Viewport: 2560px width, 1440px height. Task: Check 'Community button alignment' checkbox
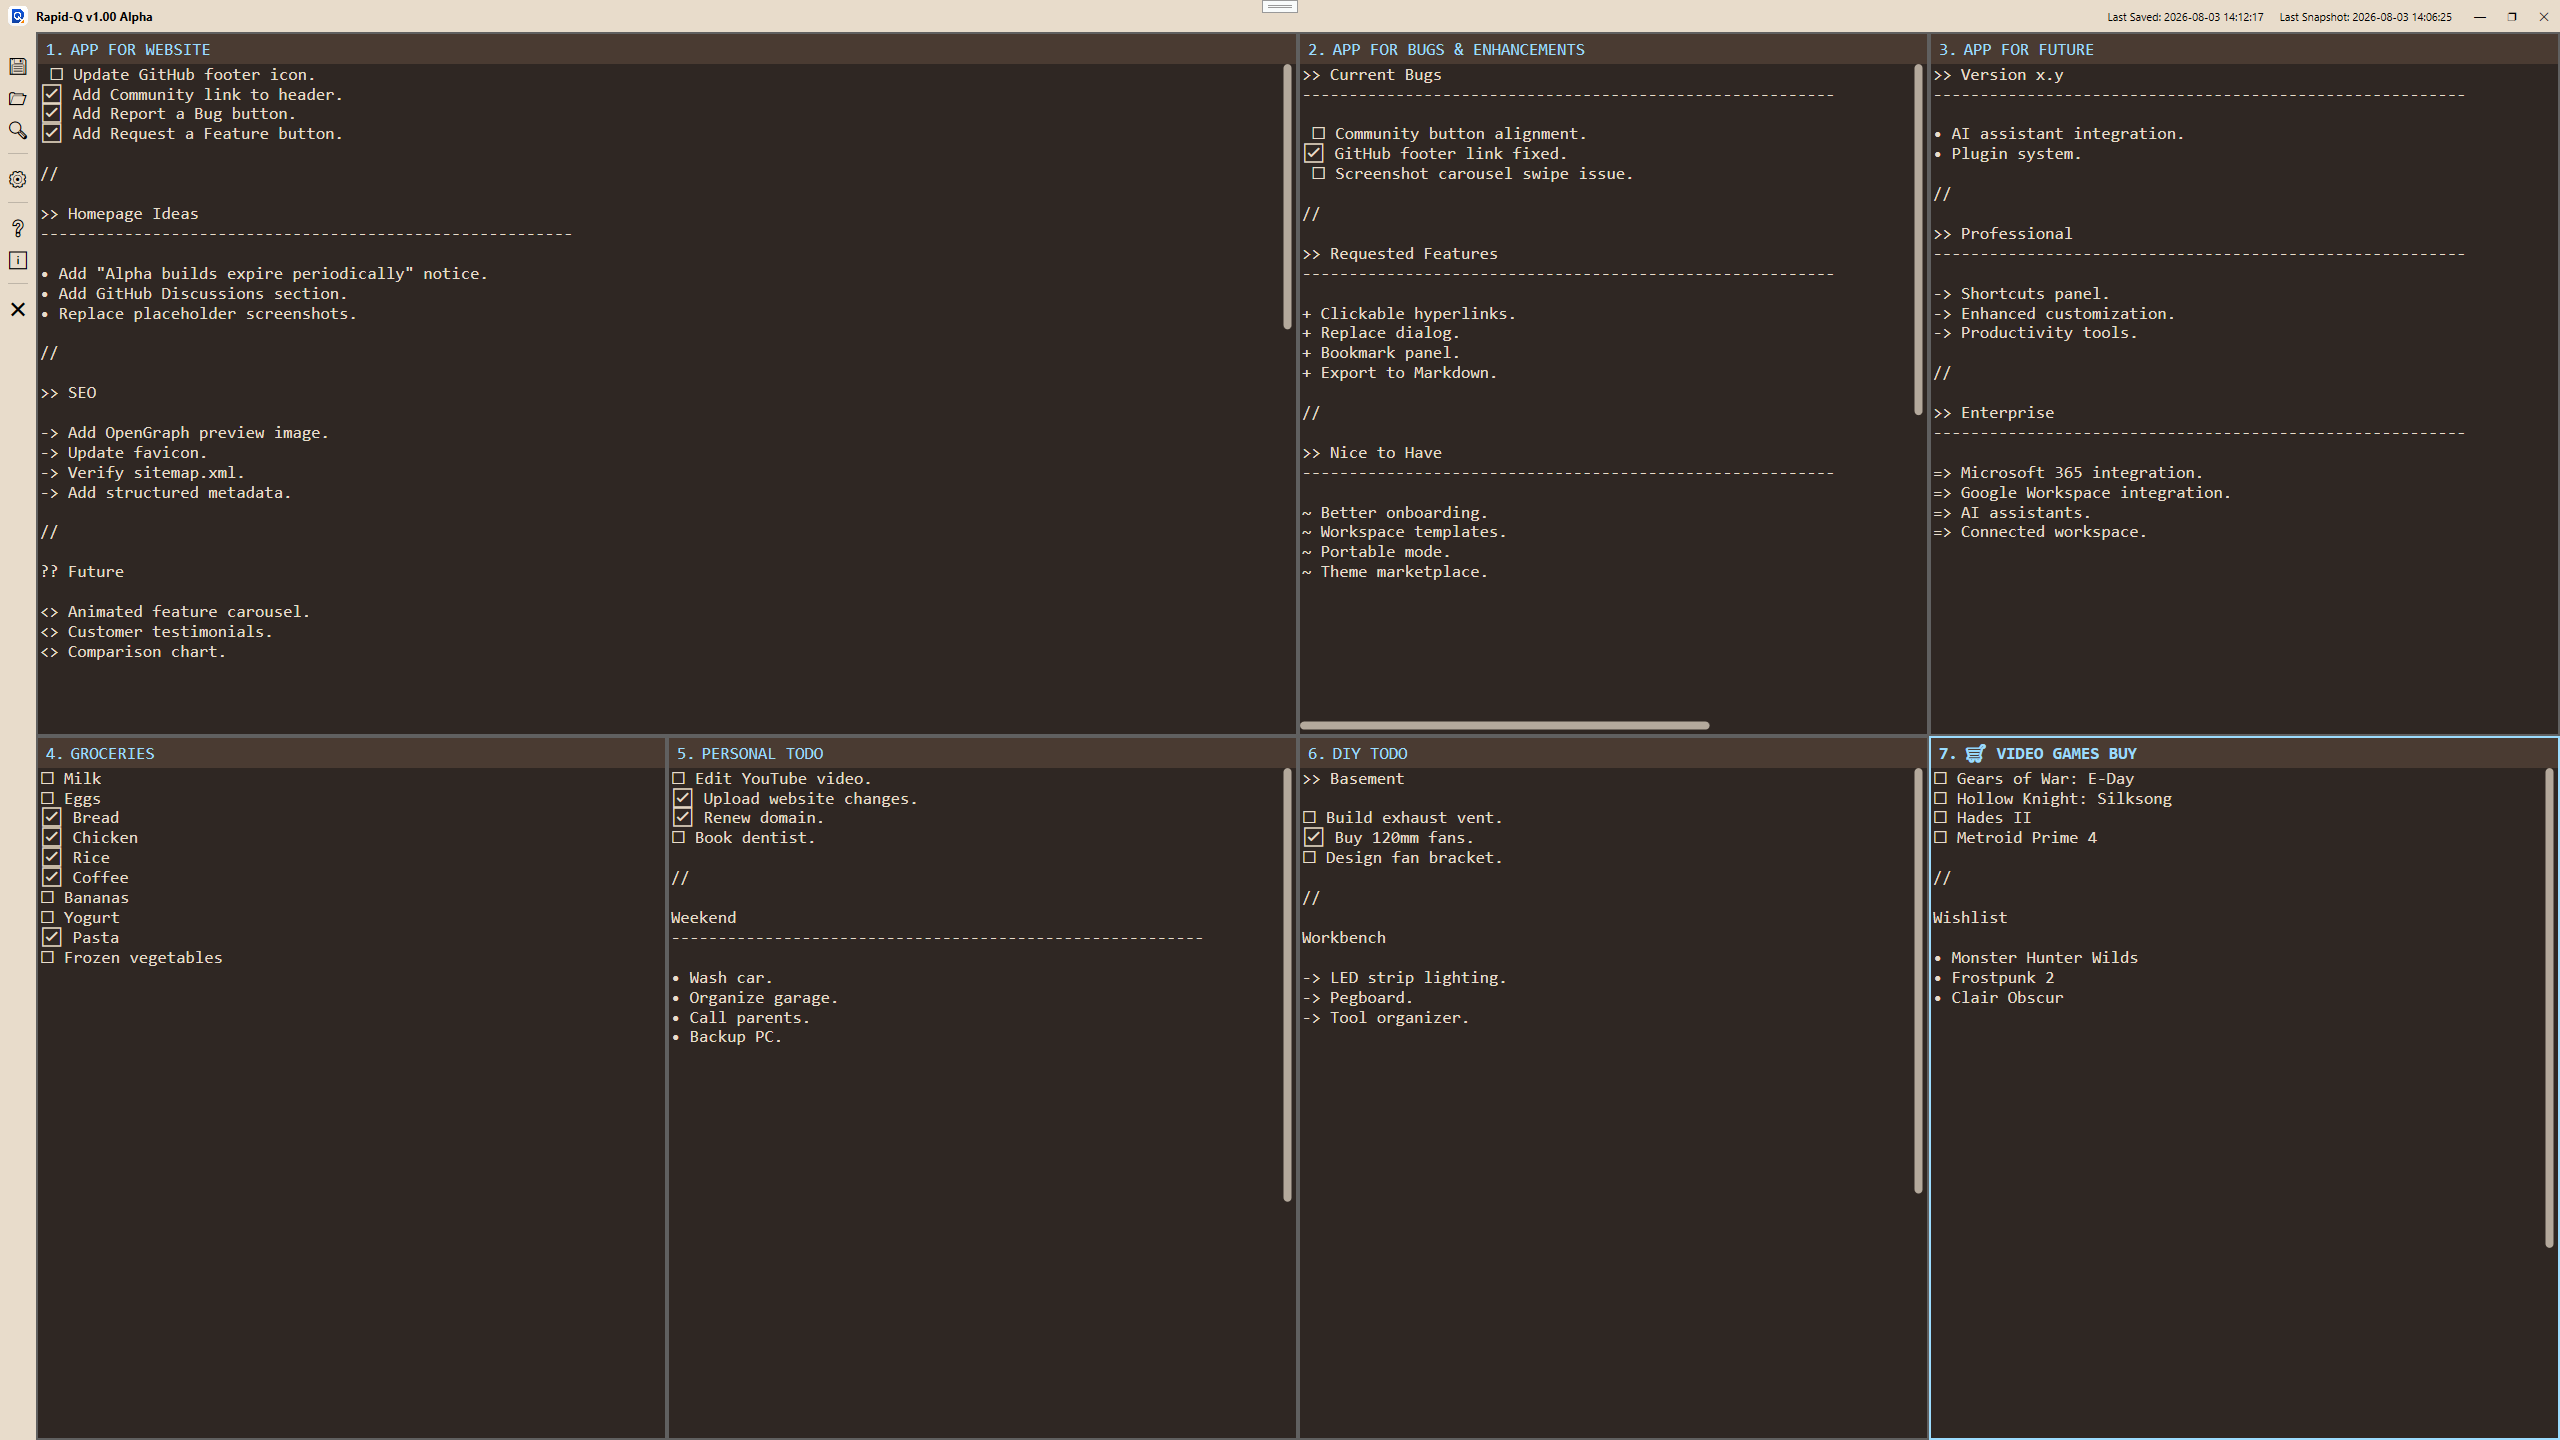pyautogui.click(x=1318, y=134)
